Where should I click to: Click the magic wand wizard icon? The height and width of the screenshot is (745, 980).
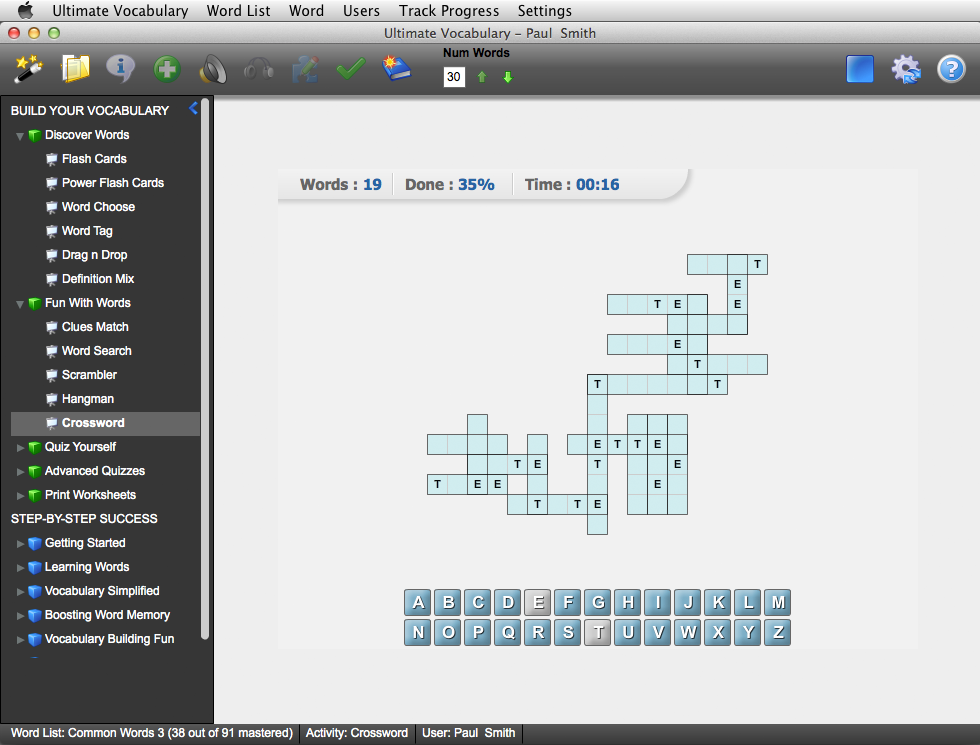(x=27, y=69)
